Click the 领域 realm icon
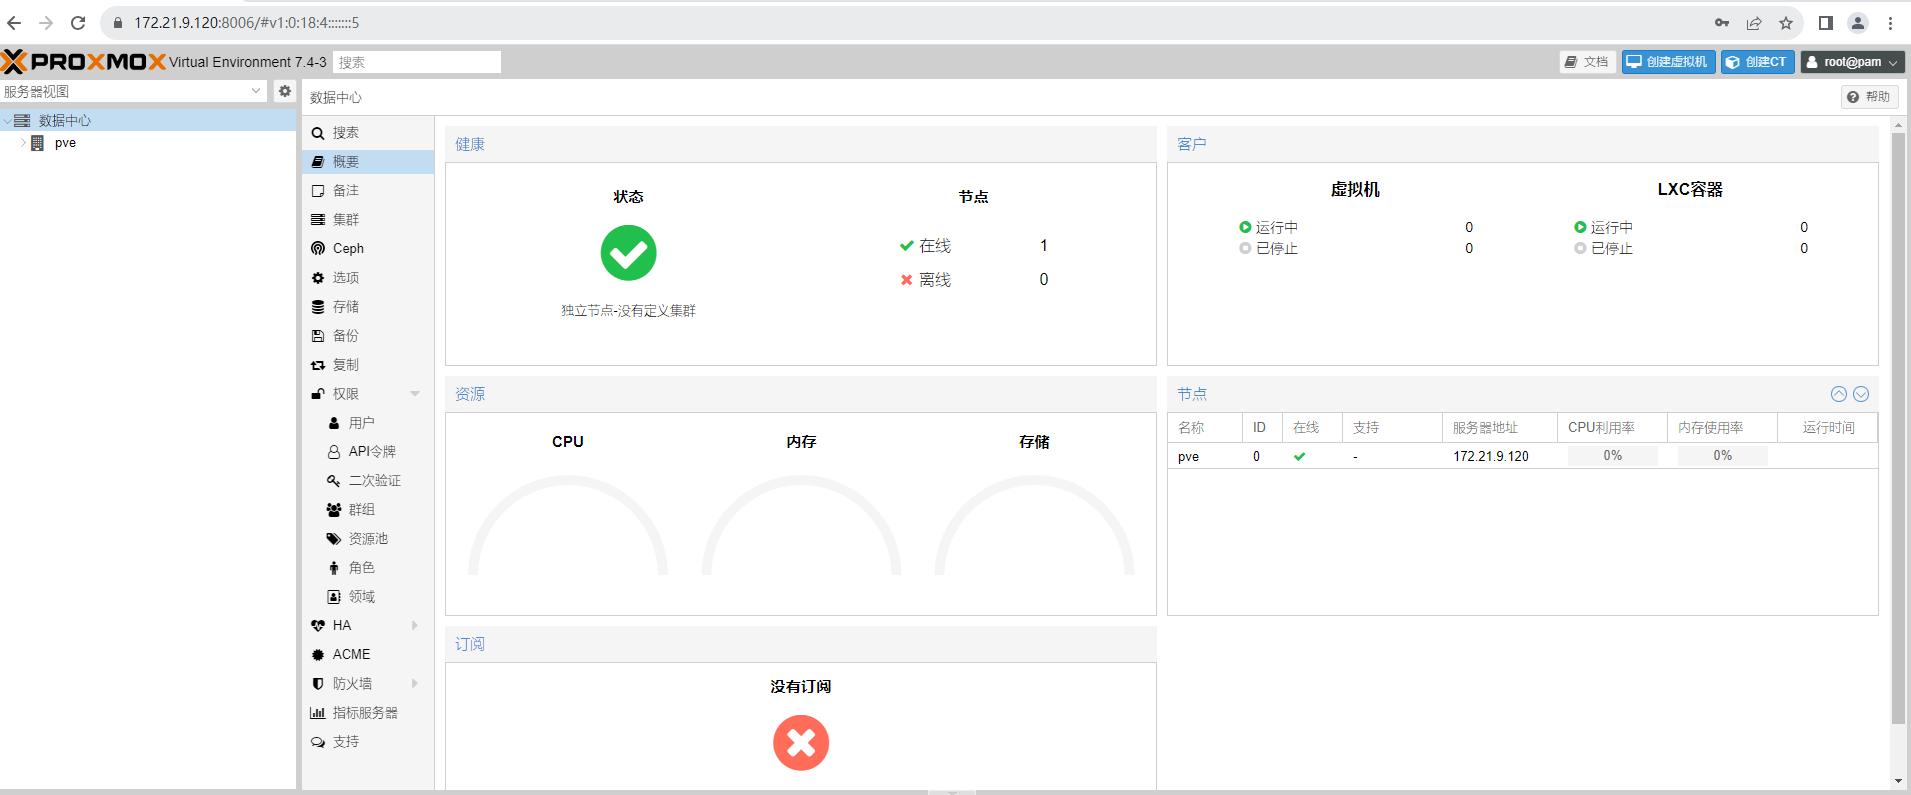1911x795 pixels. click(x=334, y=597)
